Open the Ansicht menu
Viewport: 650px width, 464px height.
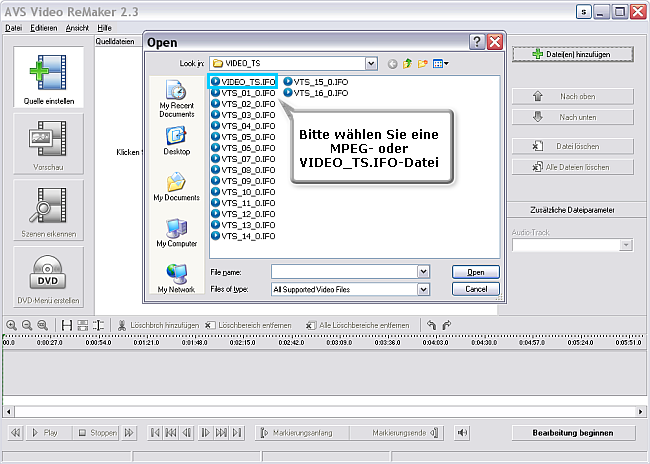tap(77, 28)
